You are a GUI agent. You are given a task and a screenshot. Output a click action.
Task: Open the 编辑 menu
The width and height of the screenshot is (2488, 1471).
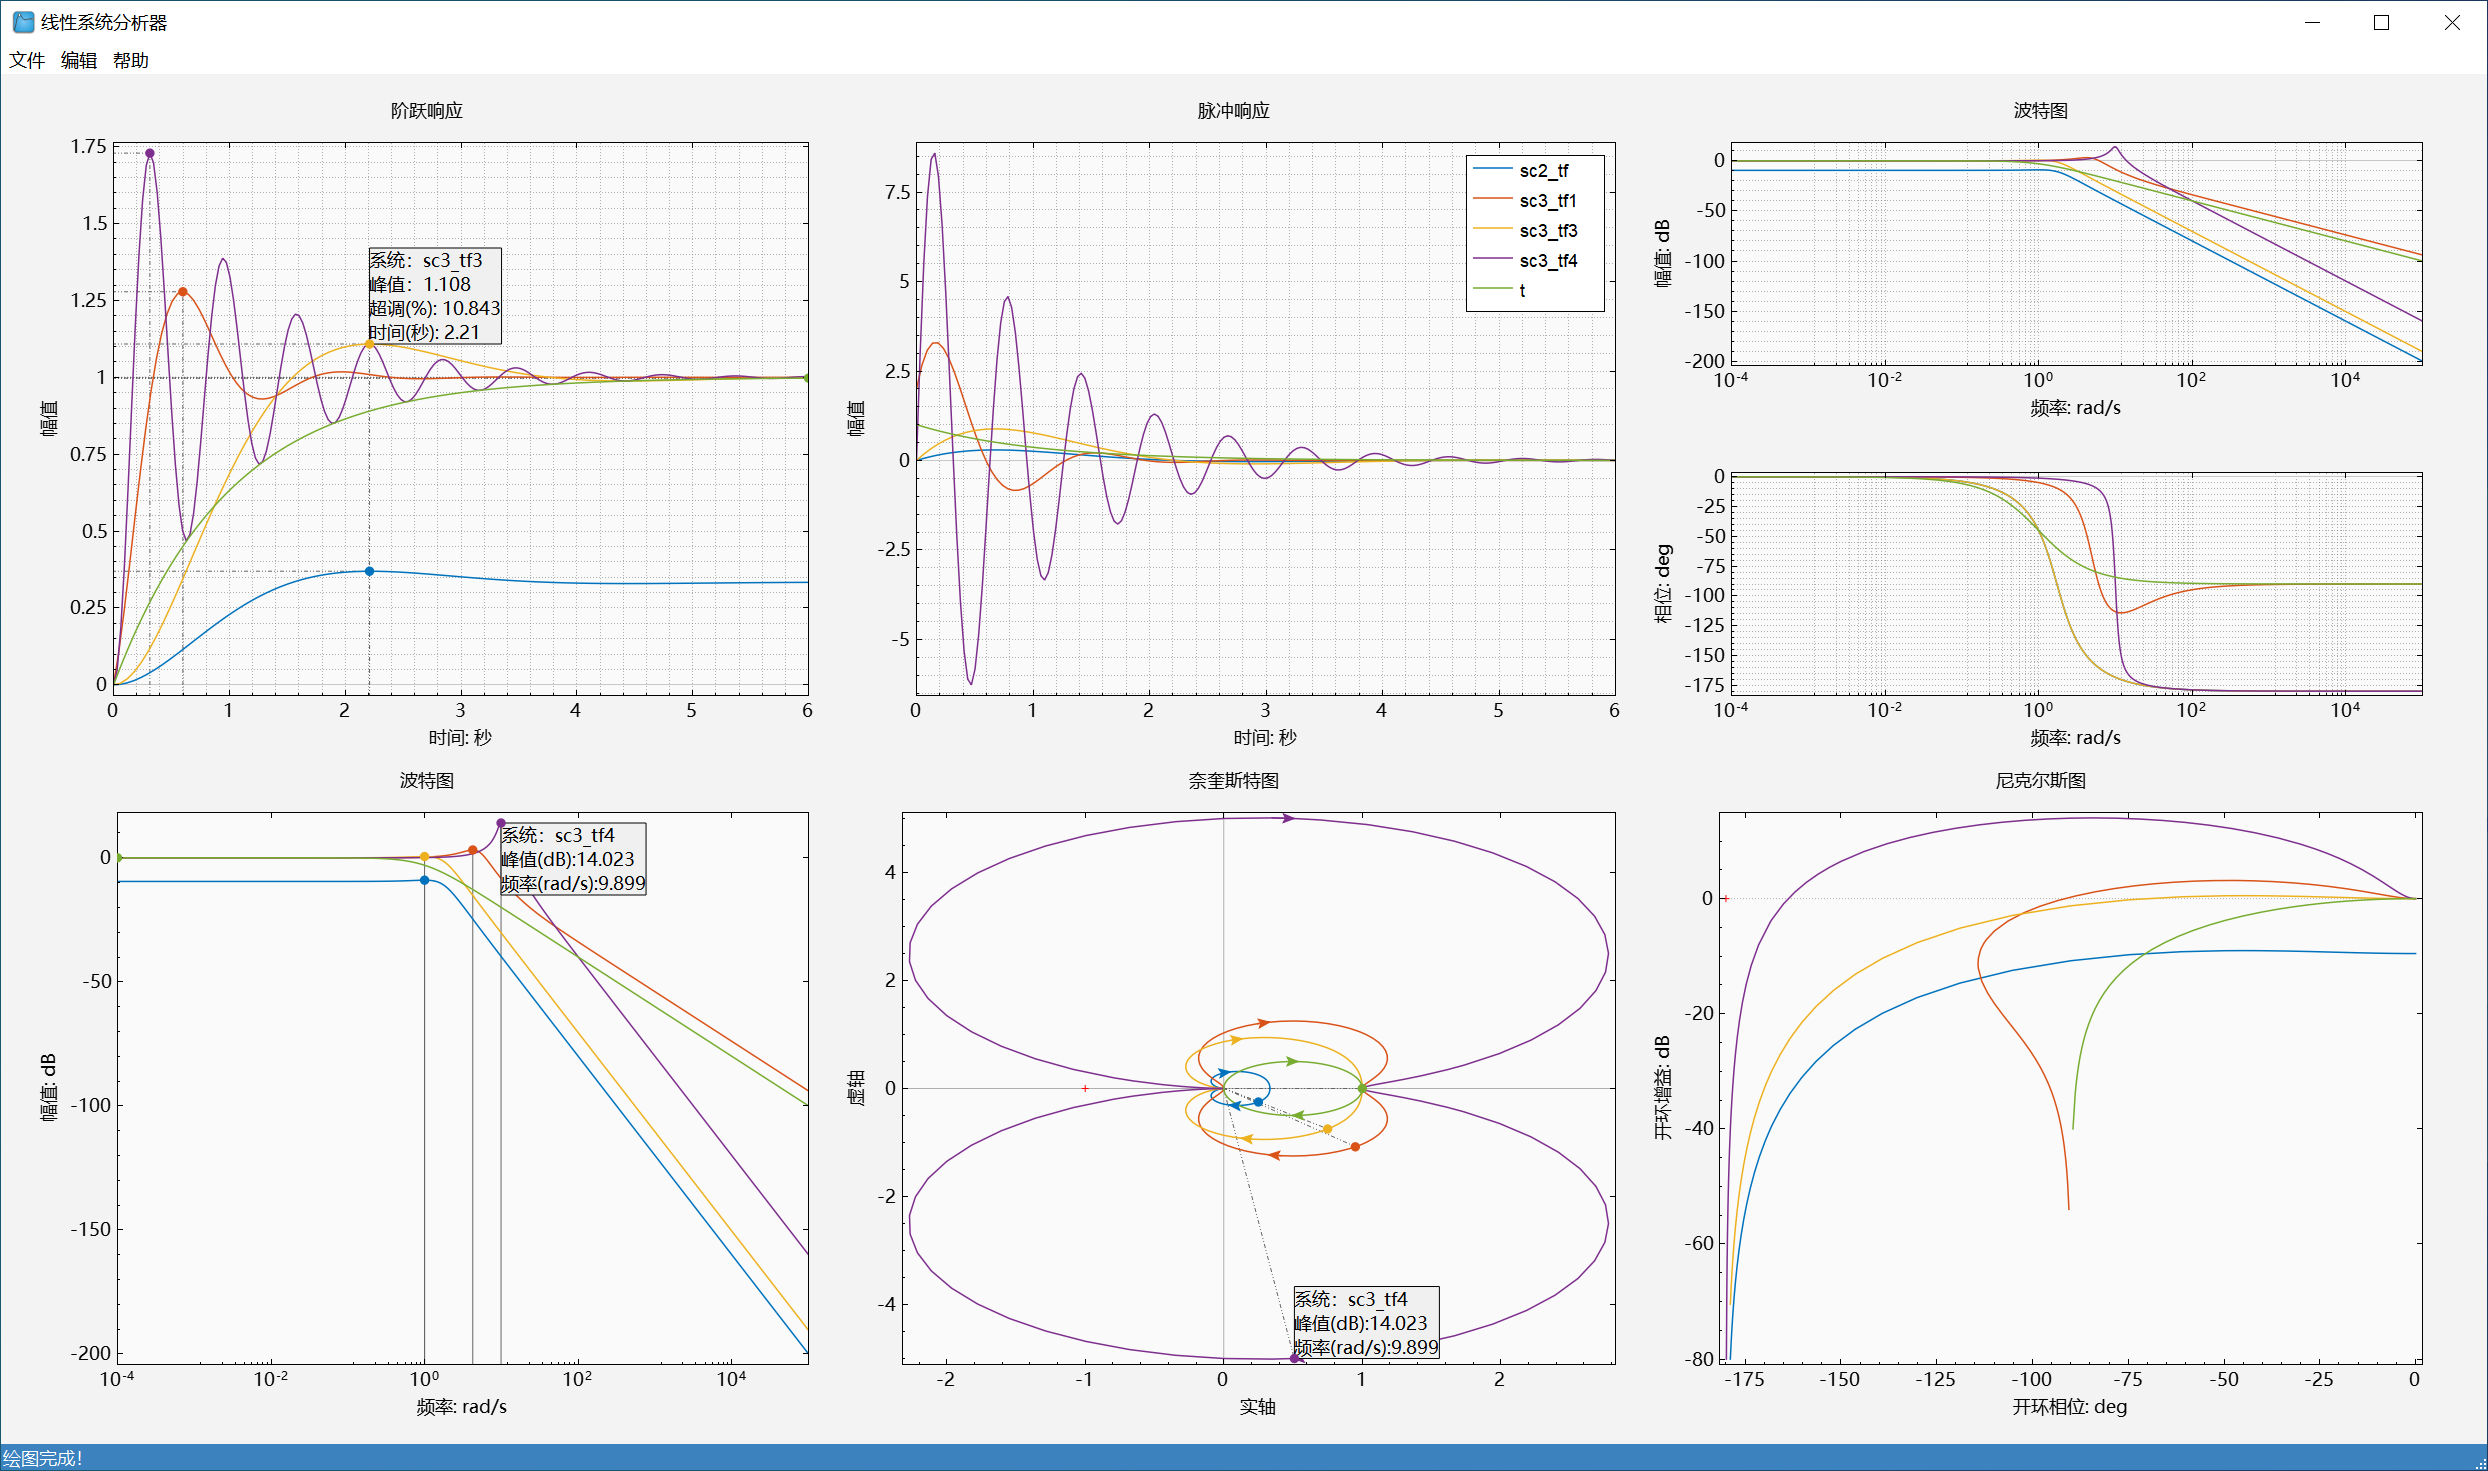tap(79, 60)
